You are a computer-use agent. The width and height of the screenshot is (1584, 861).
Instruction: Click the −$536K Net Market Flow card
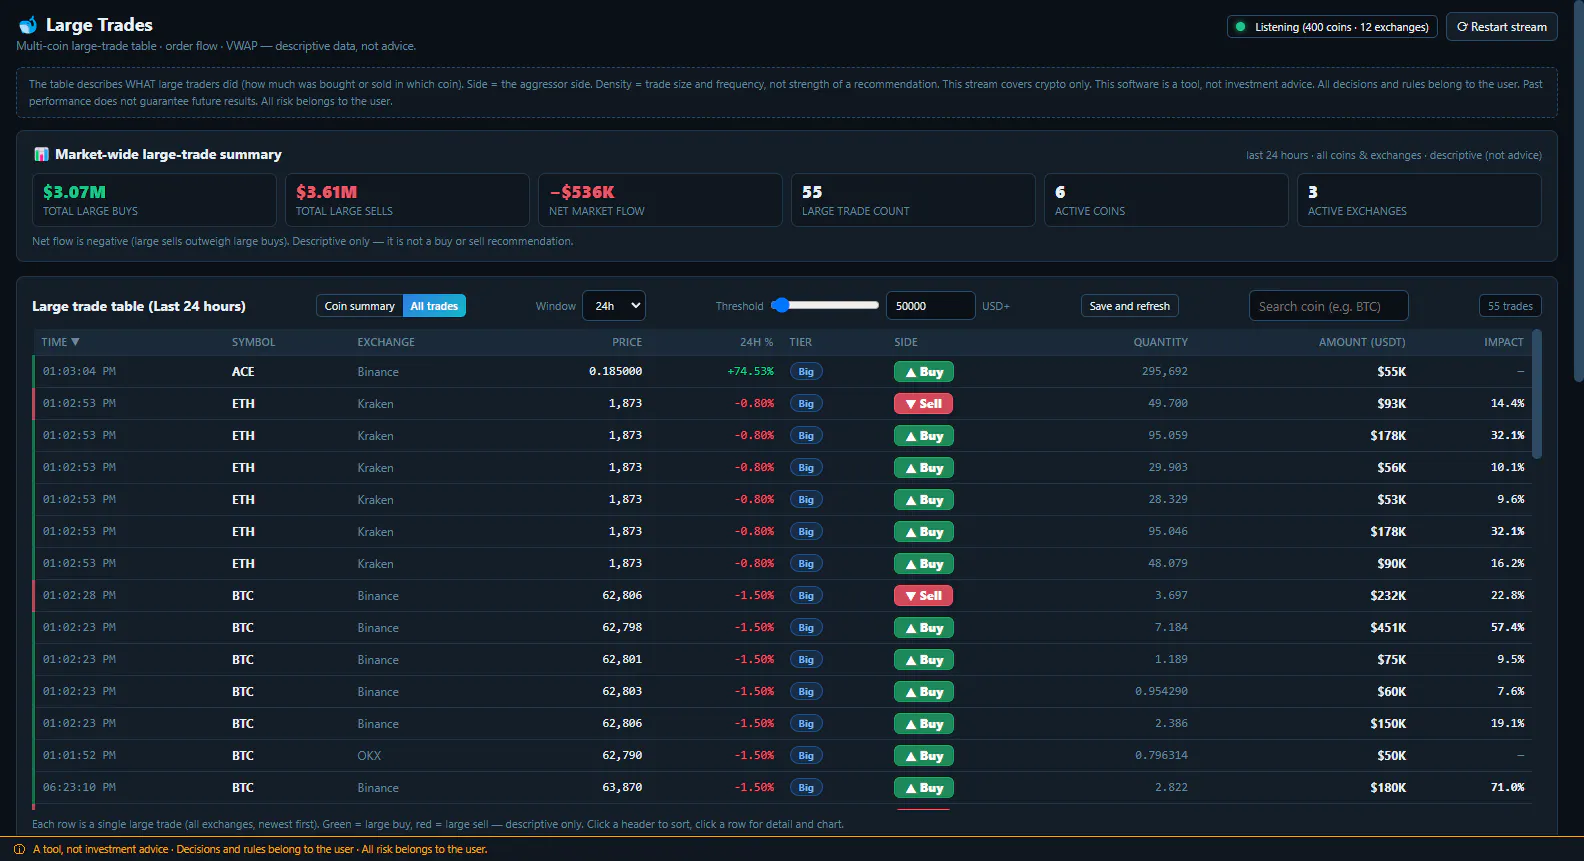tap(660, 200)
